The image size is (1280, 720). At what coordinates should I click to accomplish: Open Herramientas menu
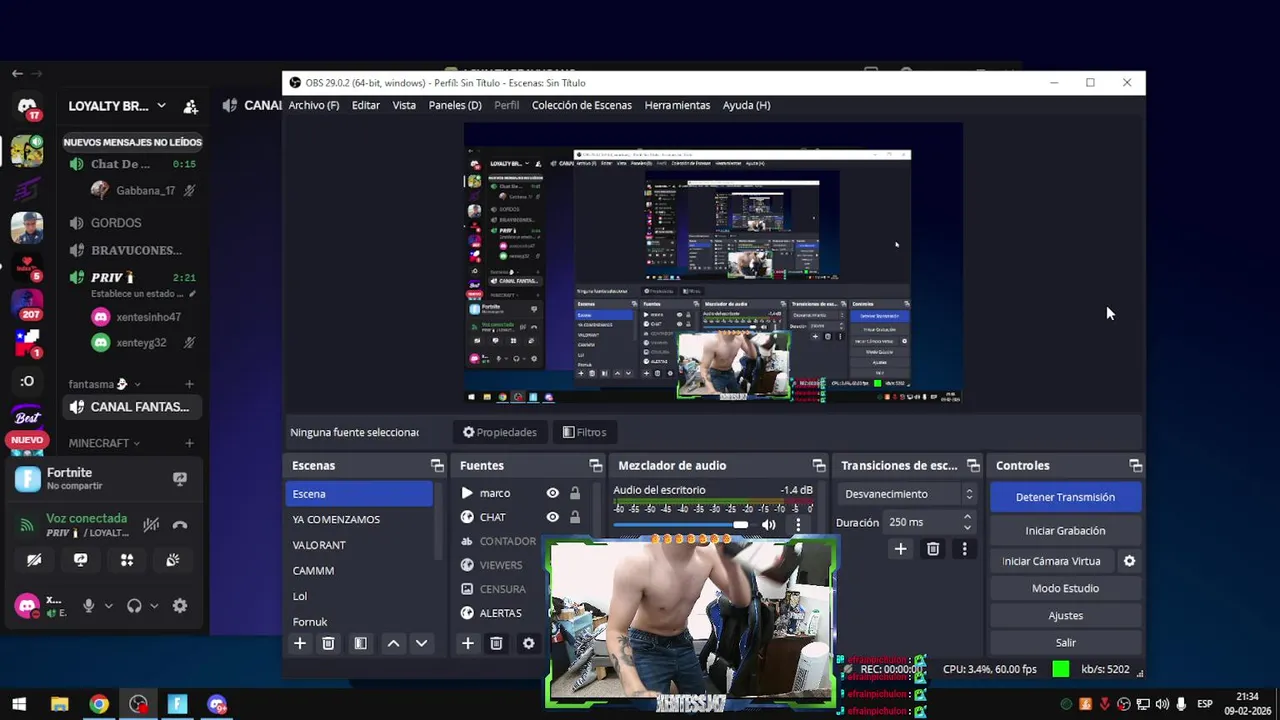tap(677, 105)
